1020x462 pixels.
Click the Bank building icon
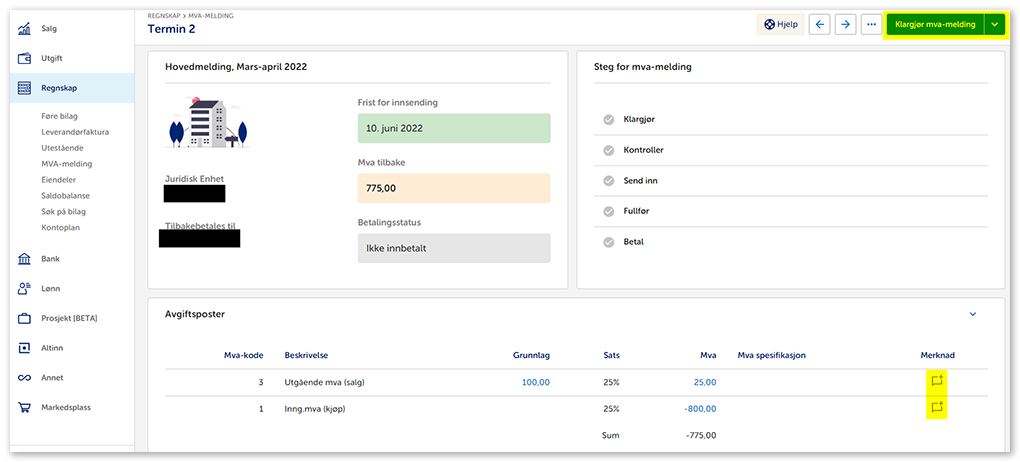(25, 259)
